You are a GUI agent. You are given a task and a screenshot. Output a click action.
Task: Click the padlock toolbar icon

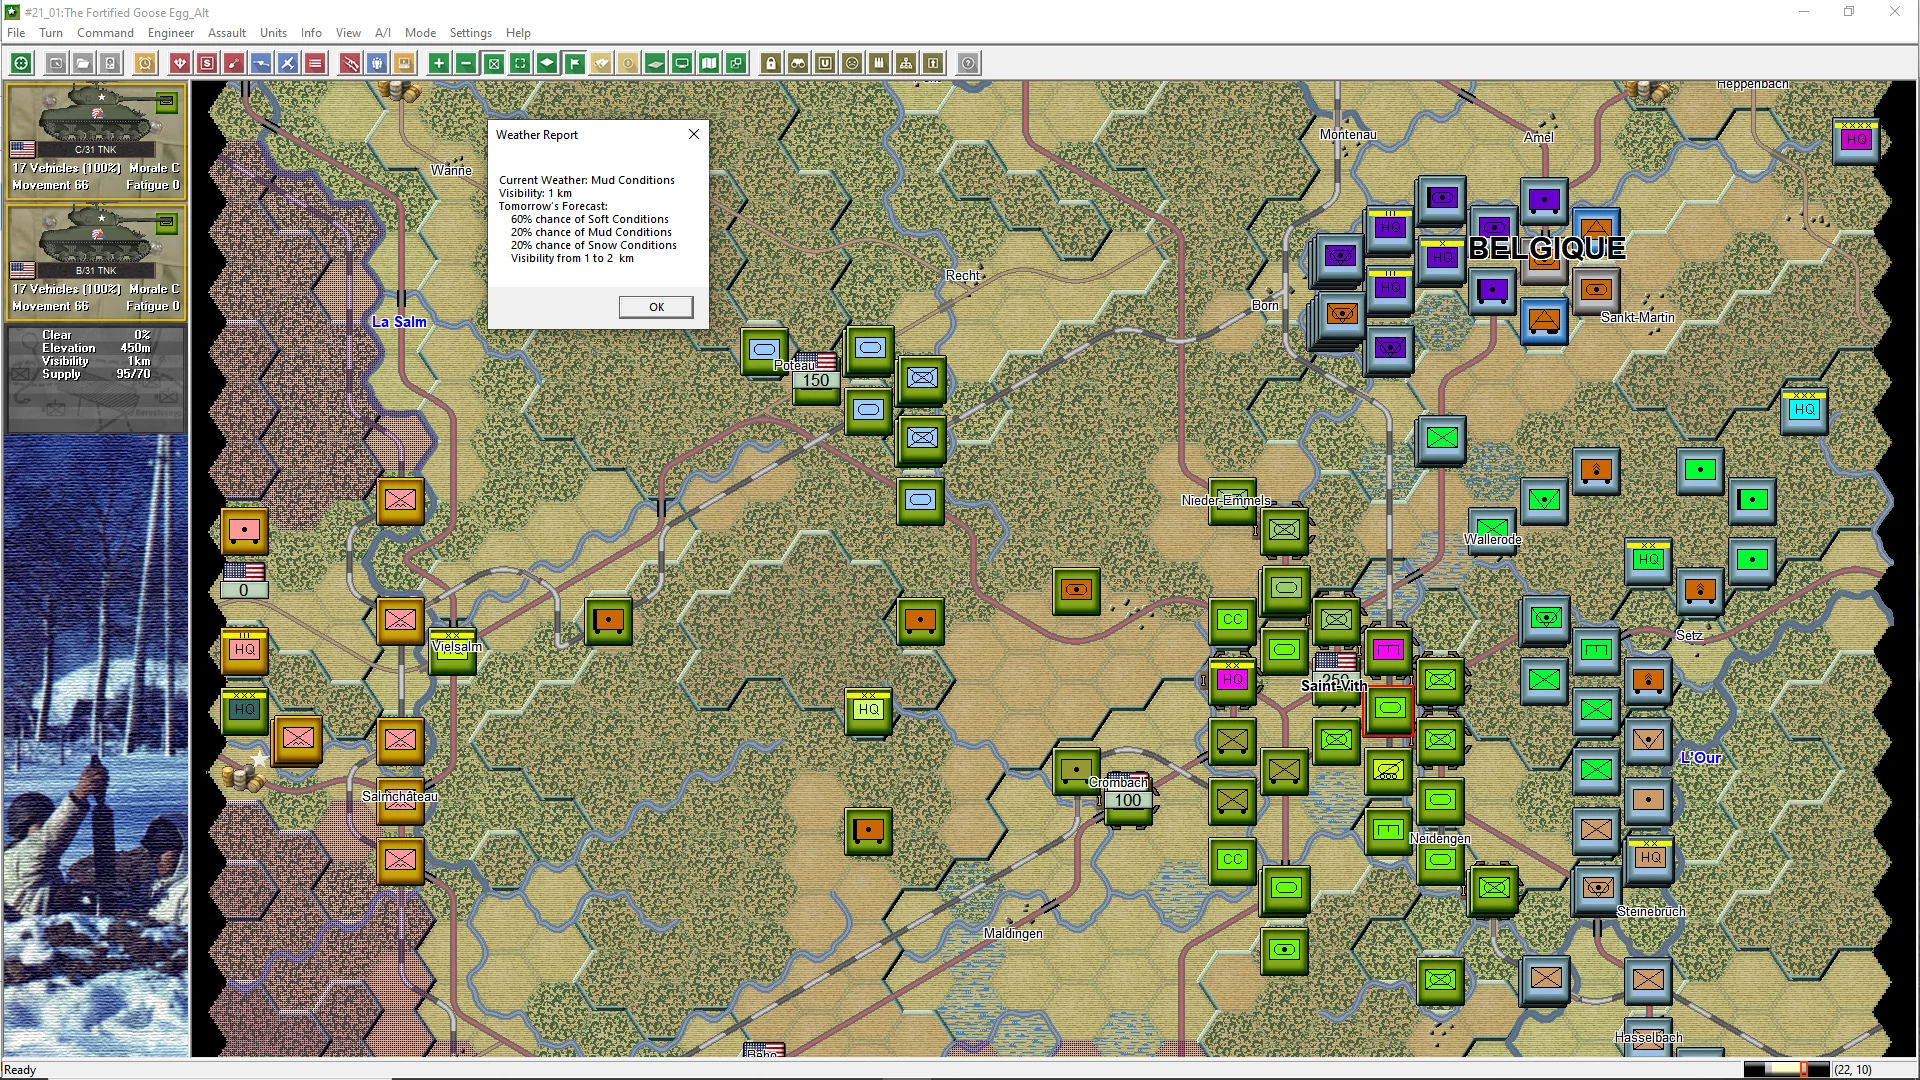tap(771, 63)
